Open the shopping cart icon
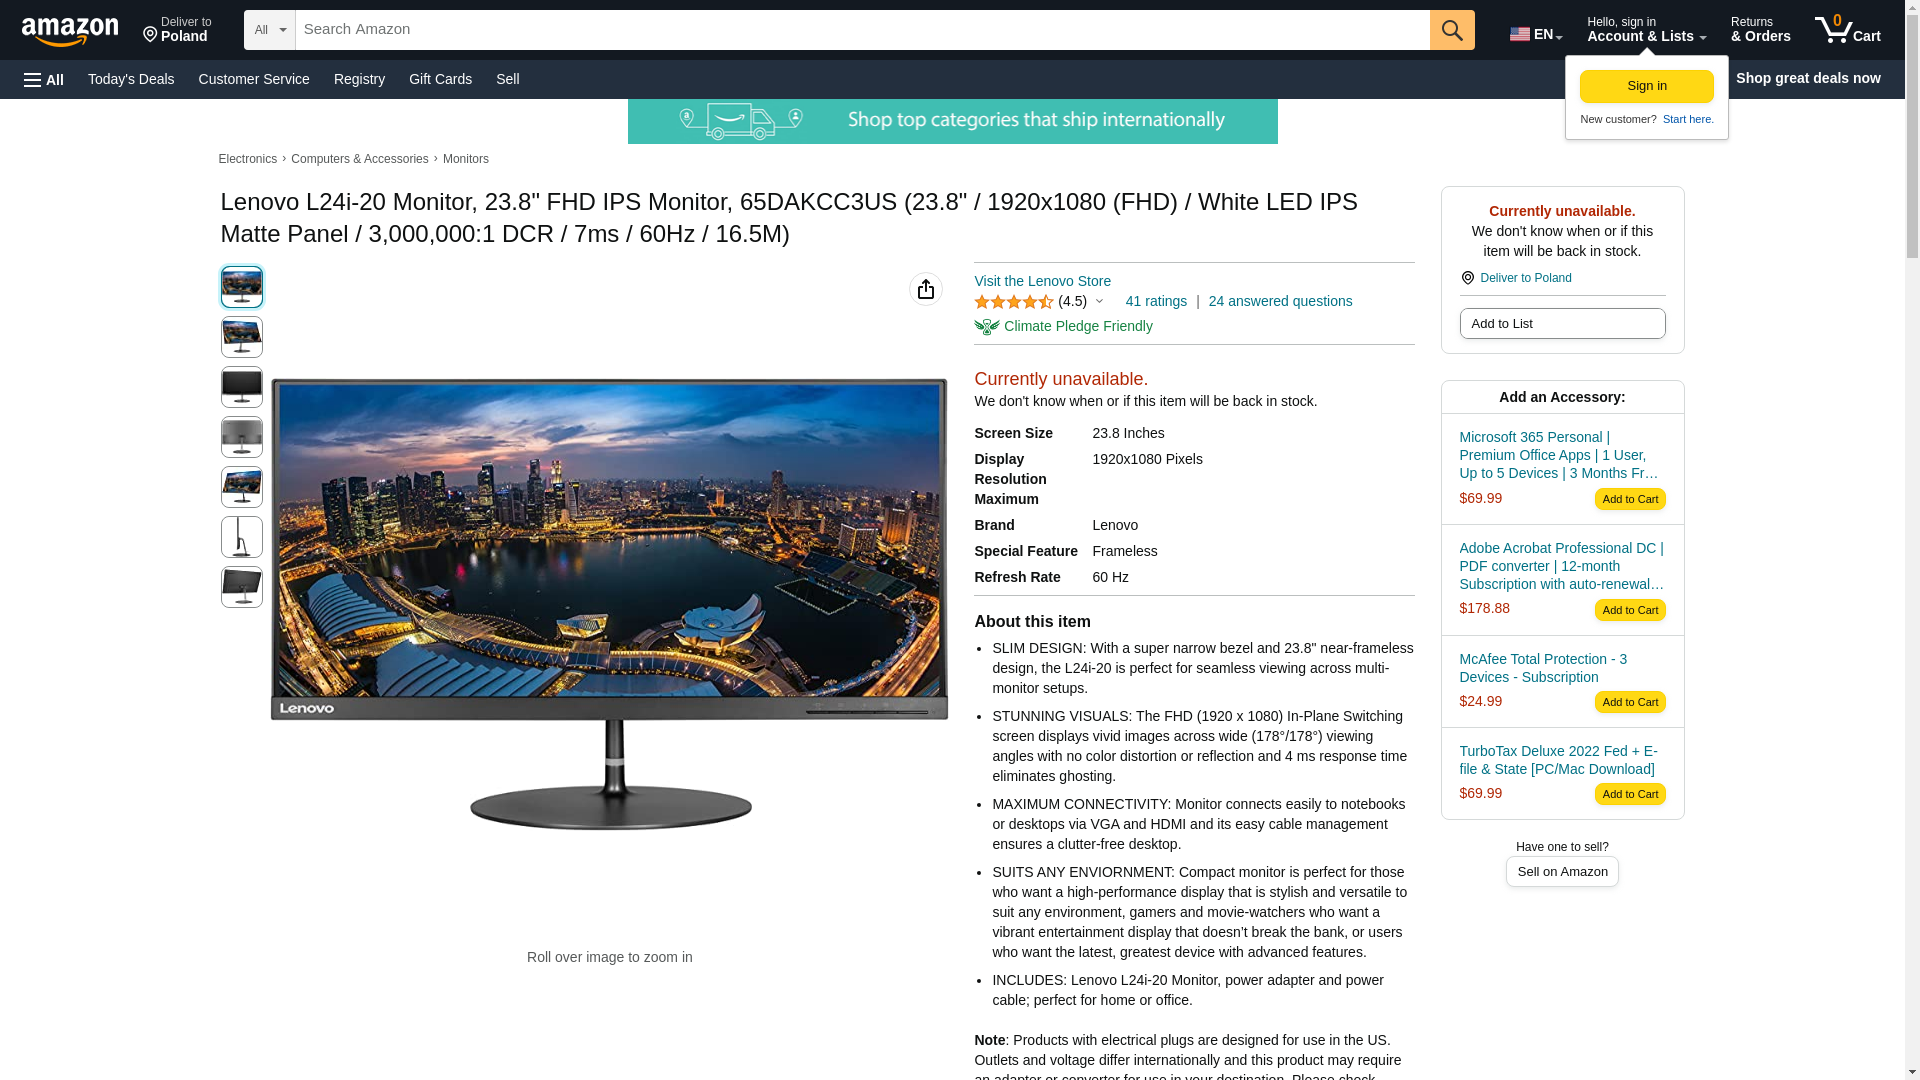The width and height of the screenshot is (1920, 1080). (x=1847, y=30)
